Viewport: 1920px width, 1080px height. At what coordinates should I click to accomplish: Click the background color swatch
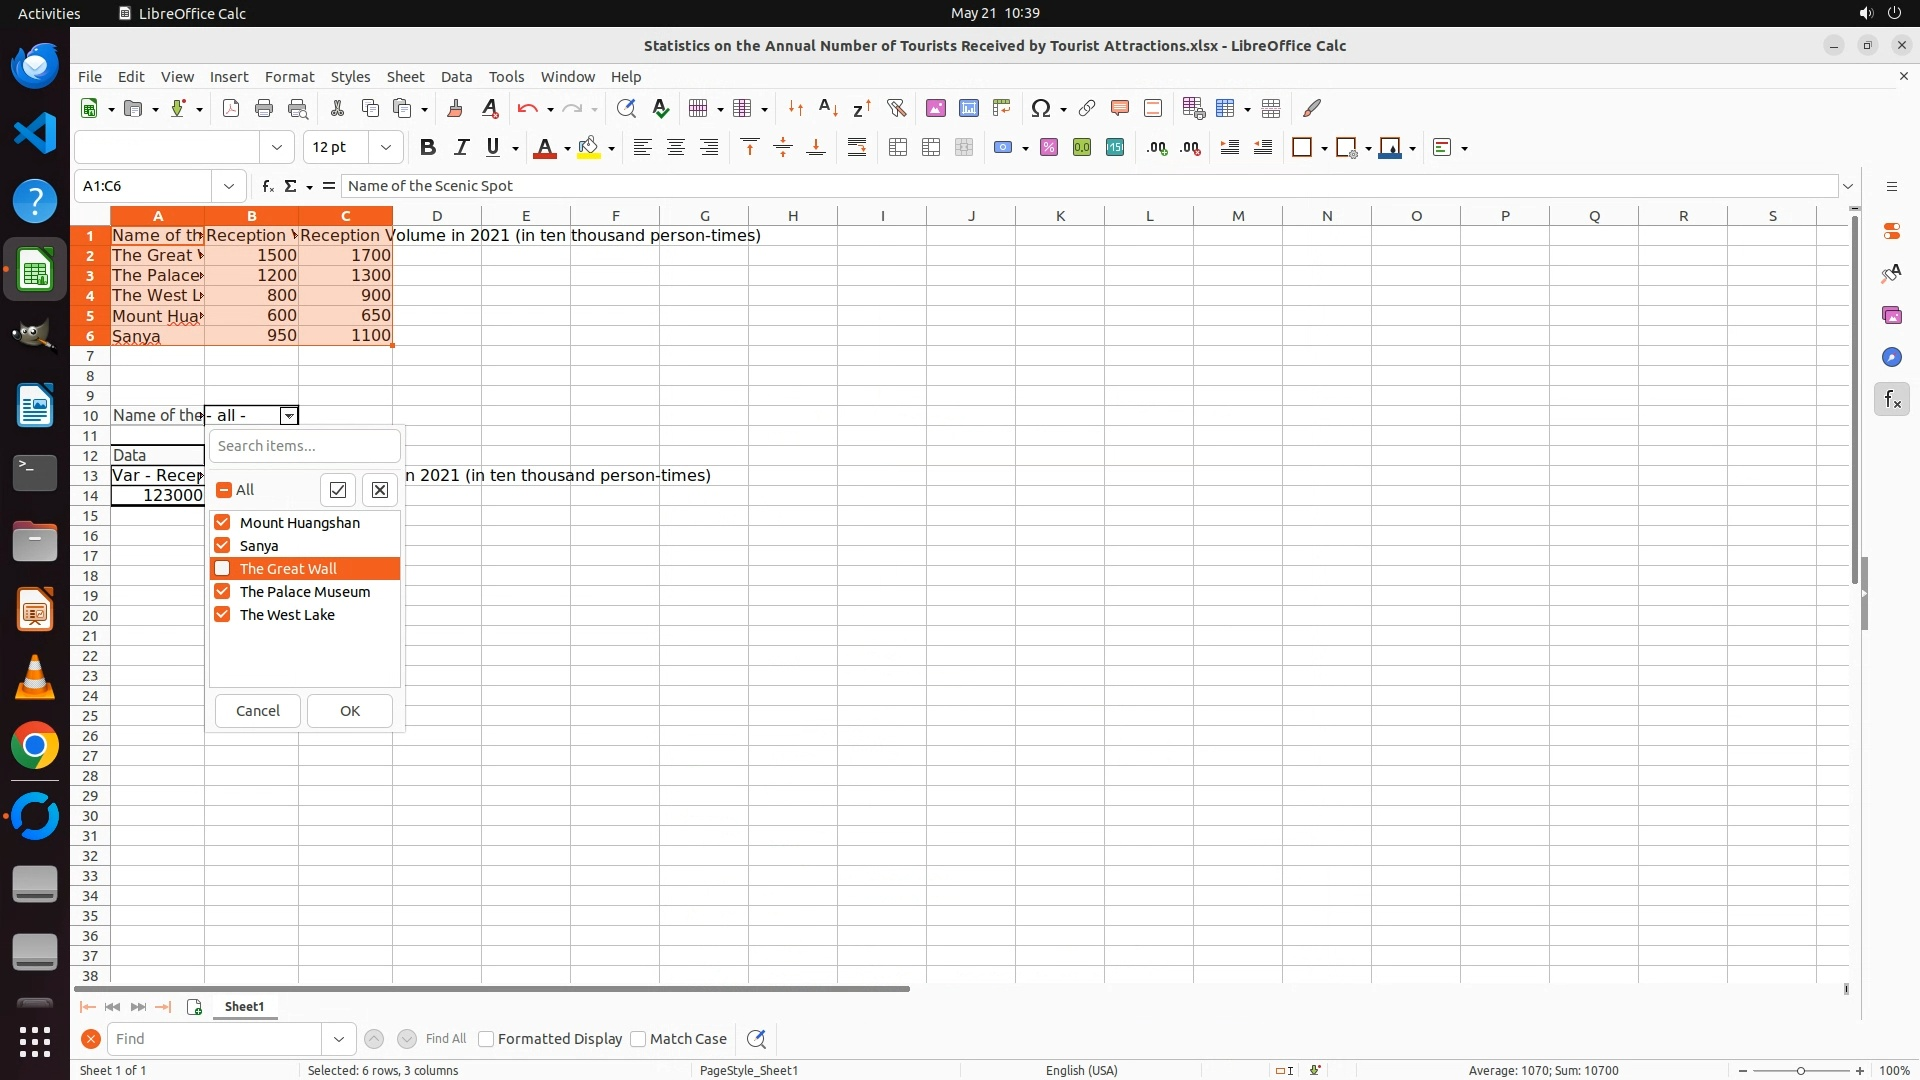(x=589, y=148)
